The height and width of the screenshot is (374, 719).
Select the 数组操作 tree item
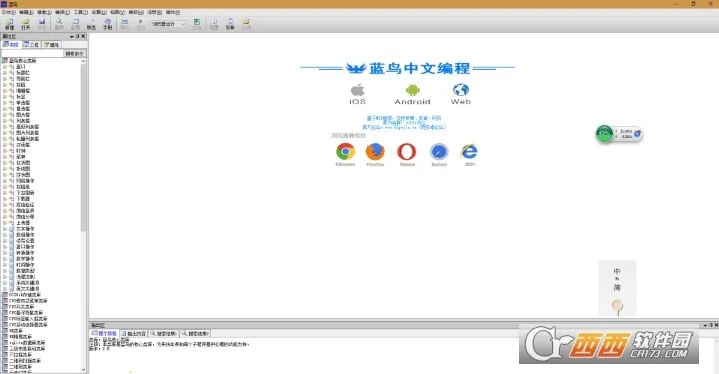[x=25, y=235]
